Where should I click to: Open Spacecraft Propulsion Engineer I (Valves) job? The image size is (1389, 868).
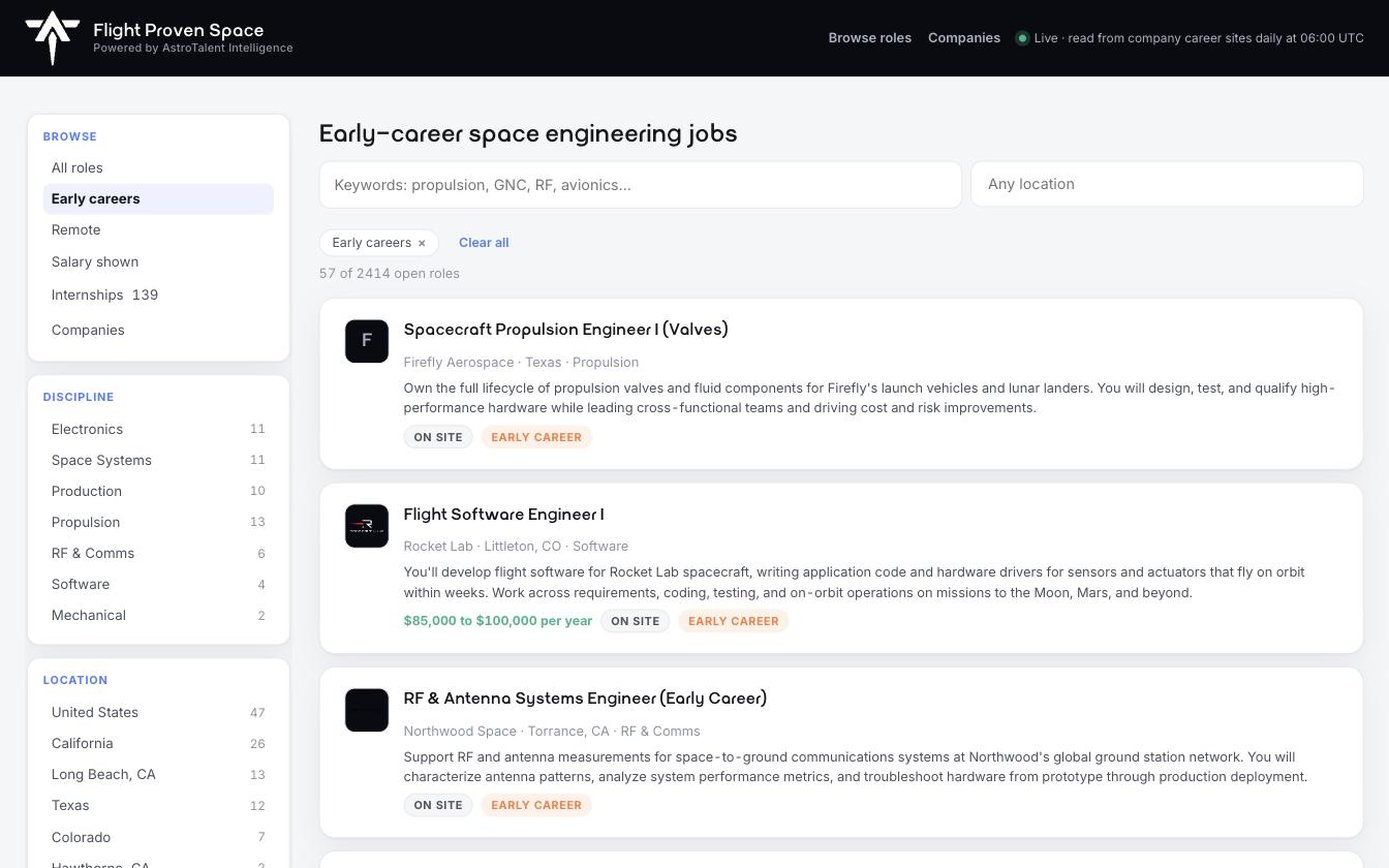(566, 330)
